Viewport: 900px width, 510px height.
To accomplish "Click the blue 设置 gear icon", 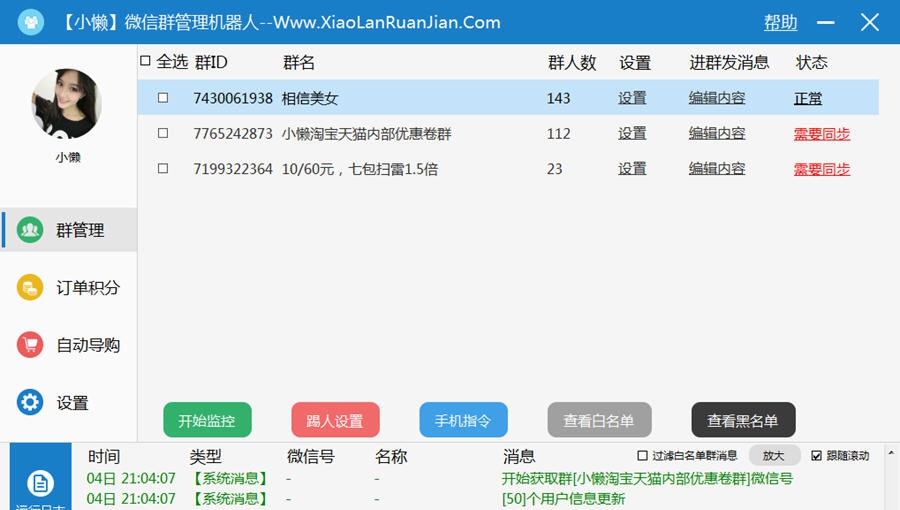I will 30,402.
